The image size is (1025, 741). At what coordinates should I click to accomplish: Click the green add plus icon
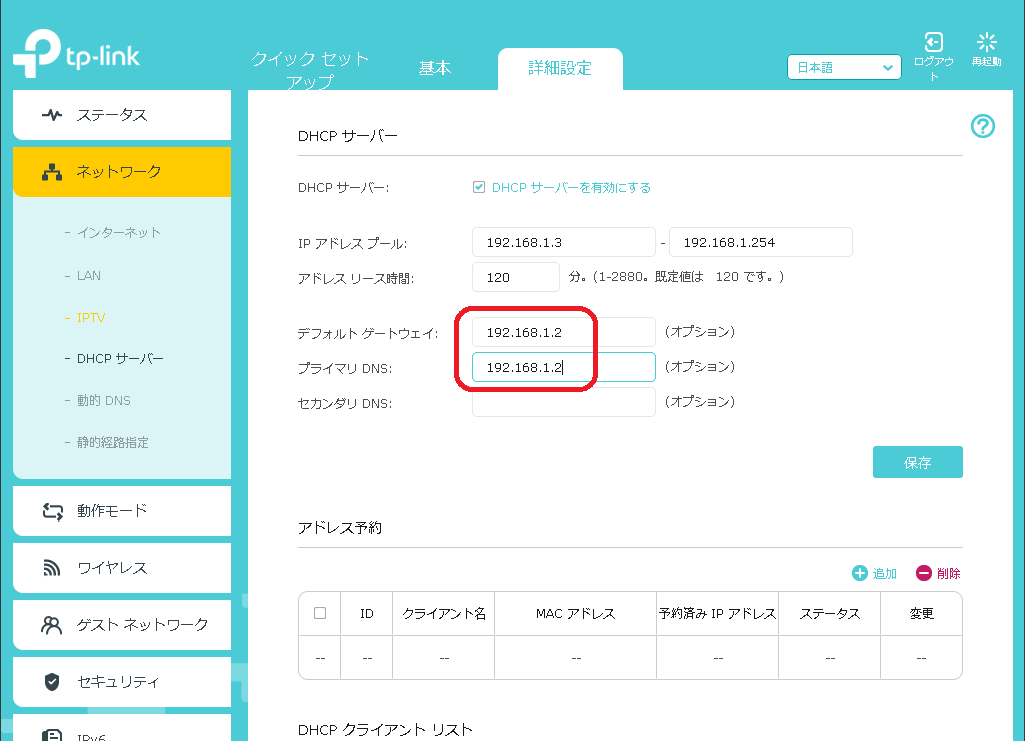[859, 573]
